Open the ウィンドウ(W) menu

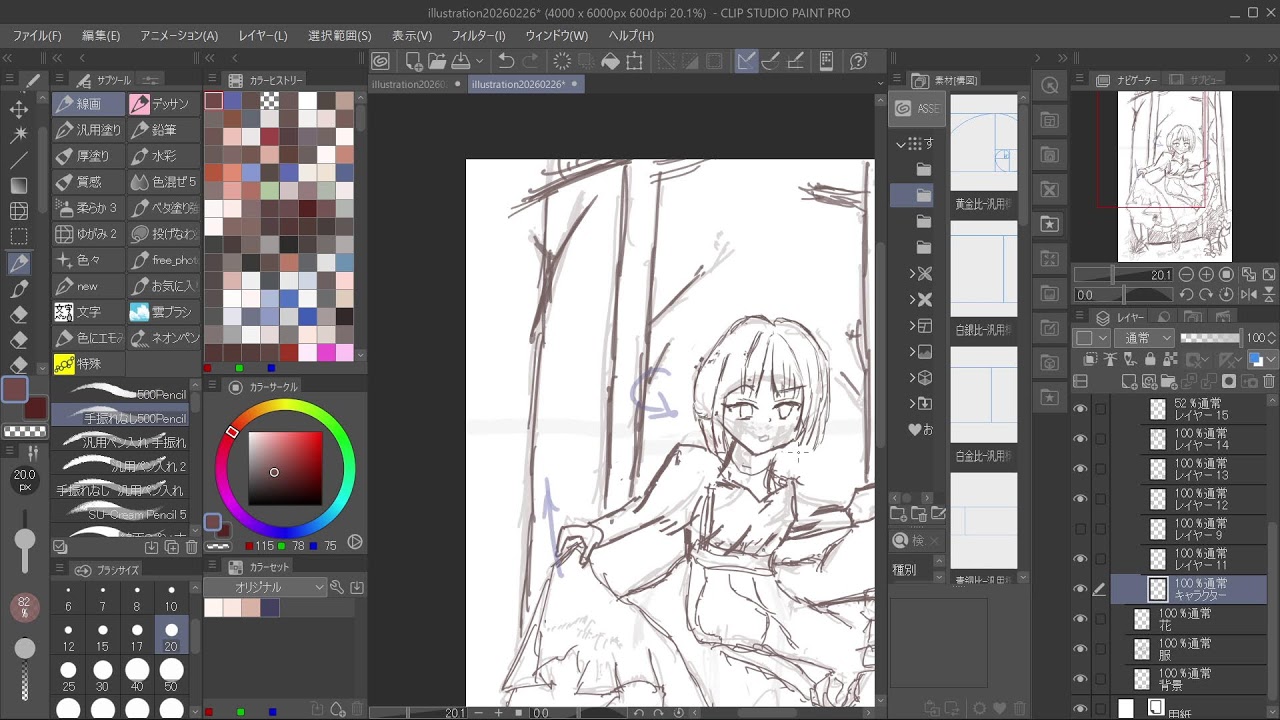point(557,35)
